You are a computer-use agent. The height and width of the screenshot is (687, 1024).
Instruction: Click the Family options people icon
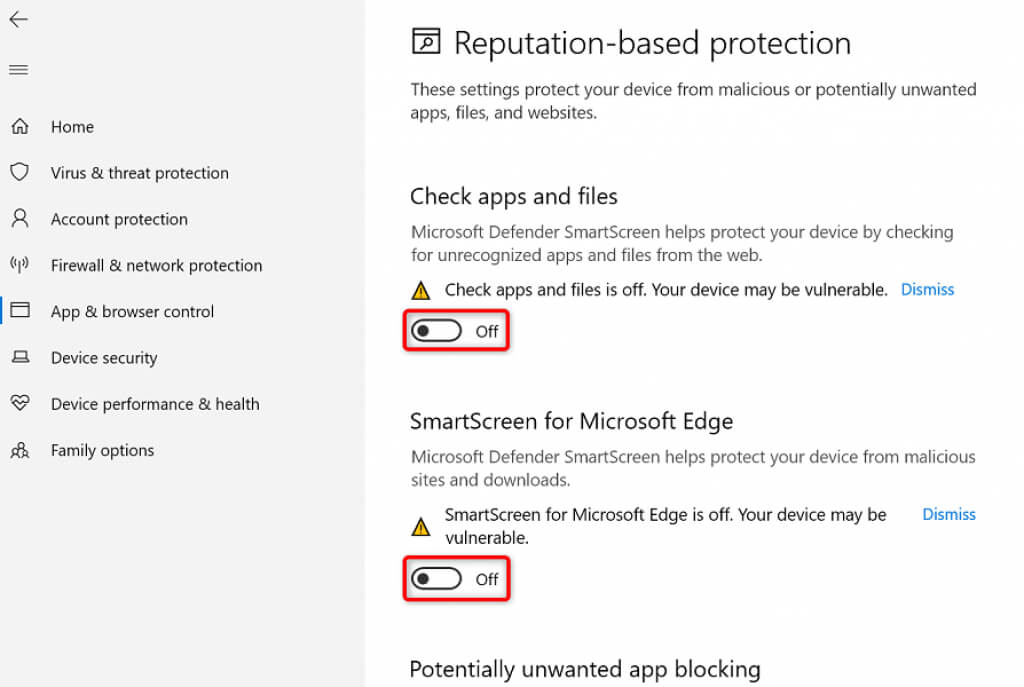(19, 450)
